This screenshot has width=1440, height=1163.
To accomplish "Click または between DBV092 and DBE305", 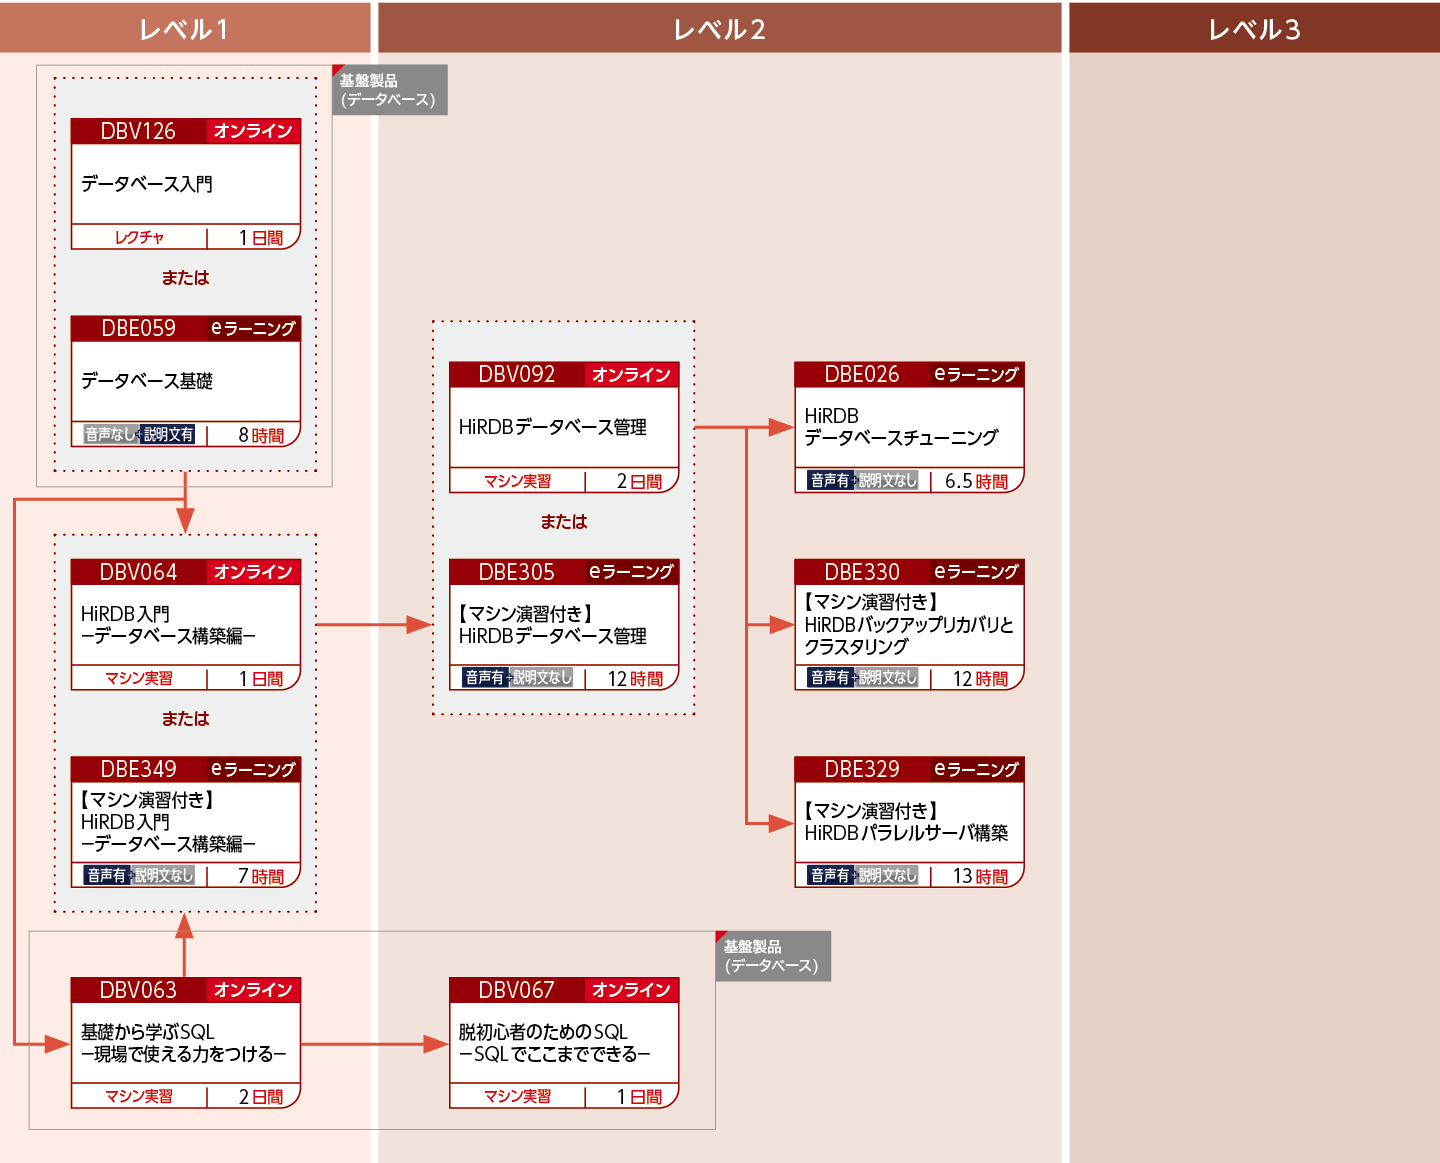I will 564,522.
